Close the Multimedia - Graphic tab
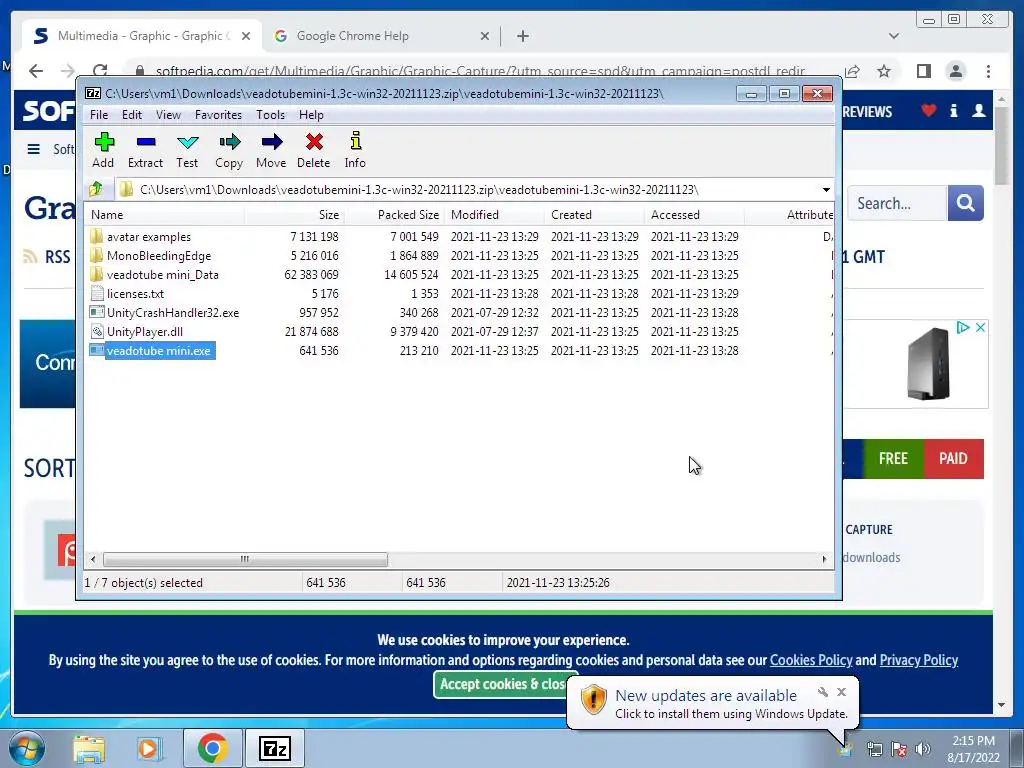The width and height of the screenshot is (1024, 768). point(246,36)
